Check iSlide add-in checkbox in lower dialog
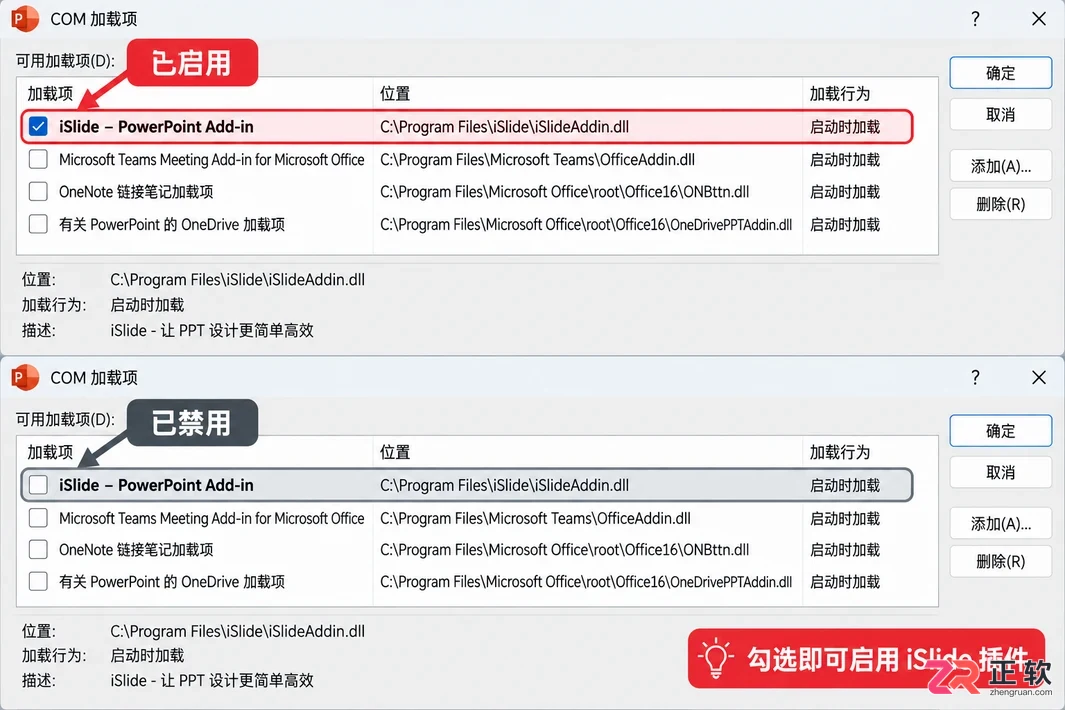This screenshot has width=1065, height=710. click(x=38, y=485)
